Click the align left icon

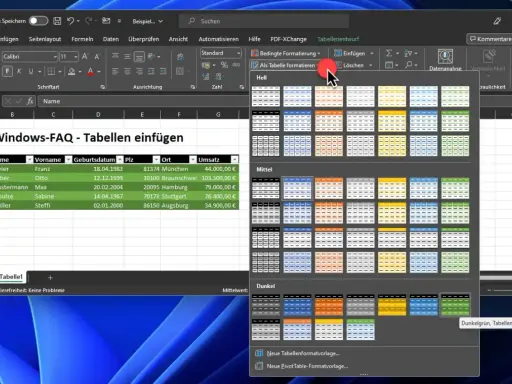115,71
